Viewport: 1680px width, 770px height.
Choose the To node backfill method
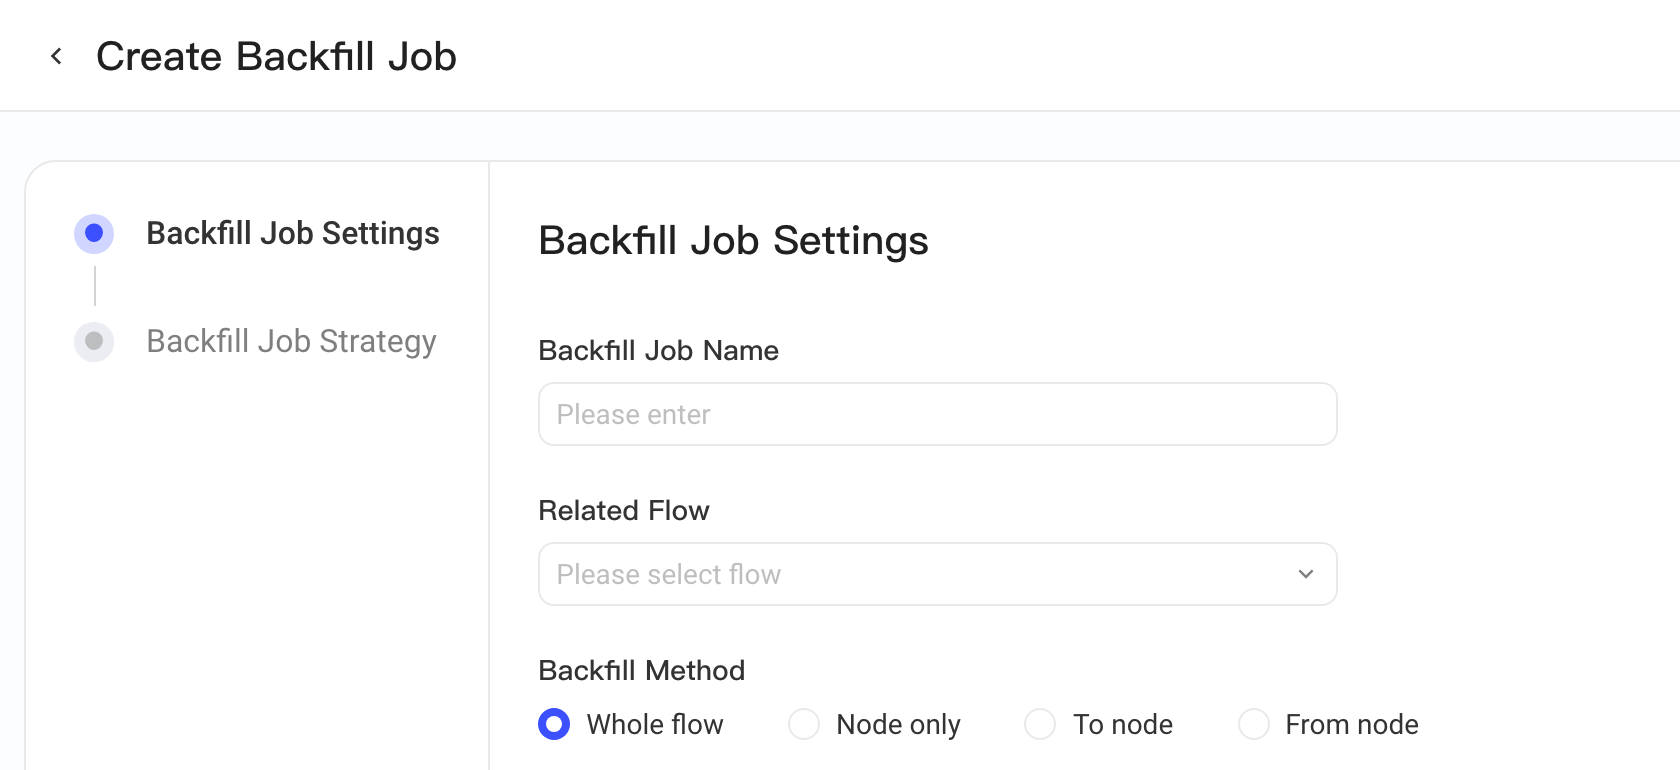pos(1040,724)
